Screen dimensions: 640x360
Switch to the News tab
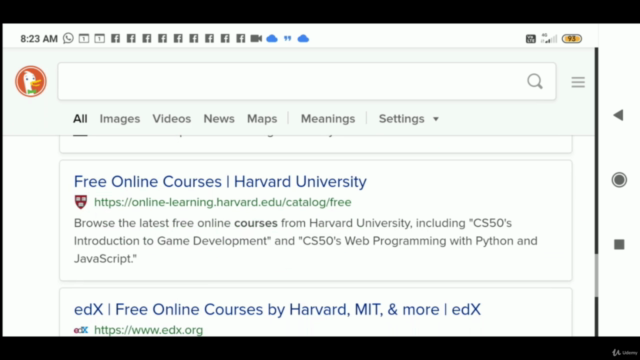[x=219, y=119]
